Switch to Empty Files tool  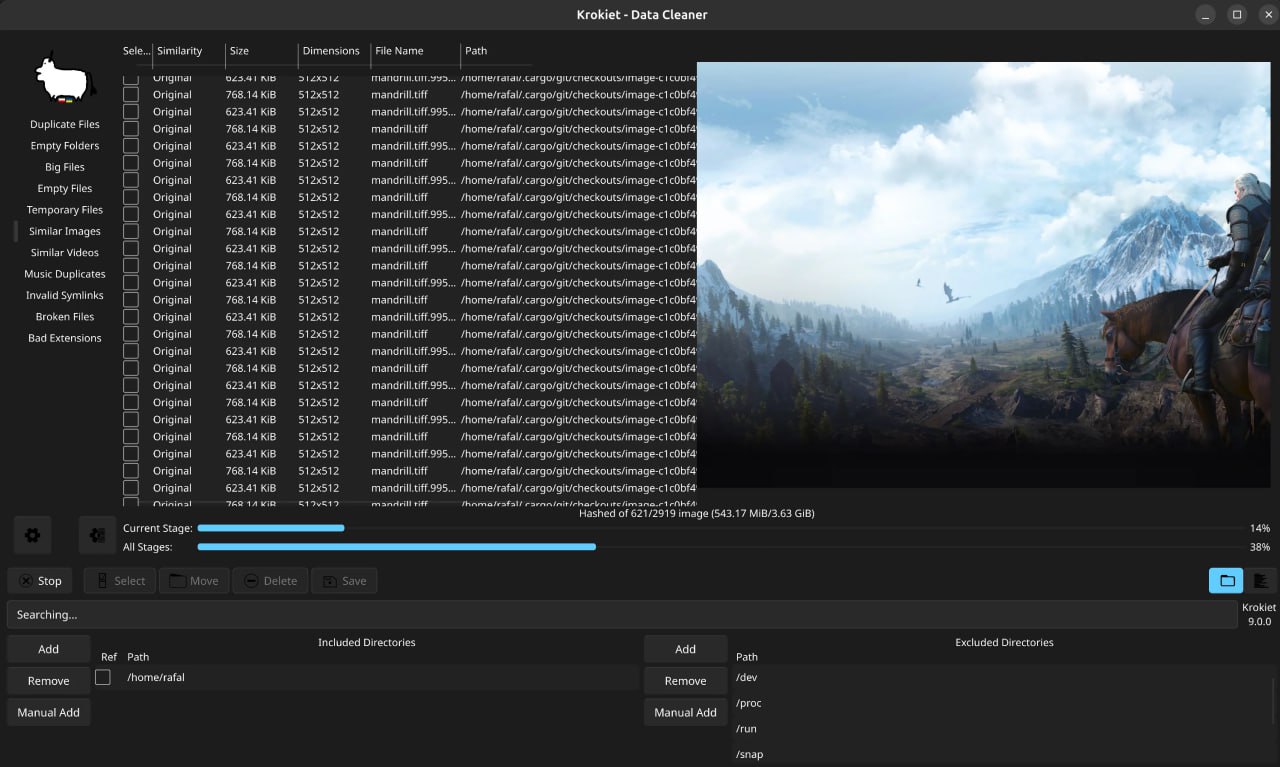coord(65,188)
